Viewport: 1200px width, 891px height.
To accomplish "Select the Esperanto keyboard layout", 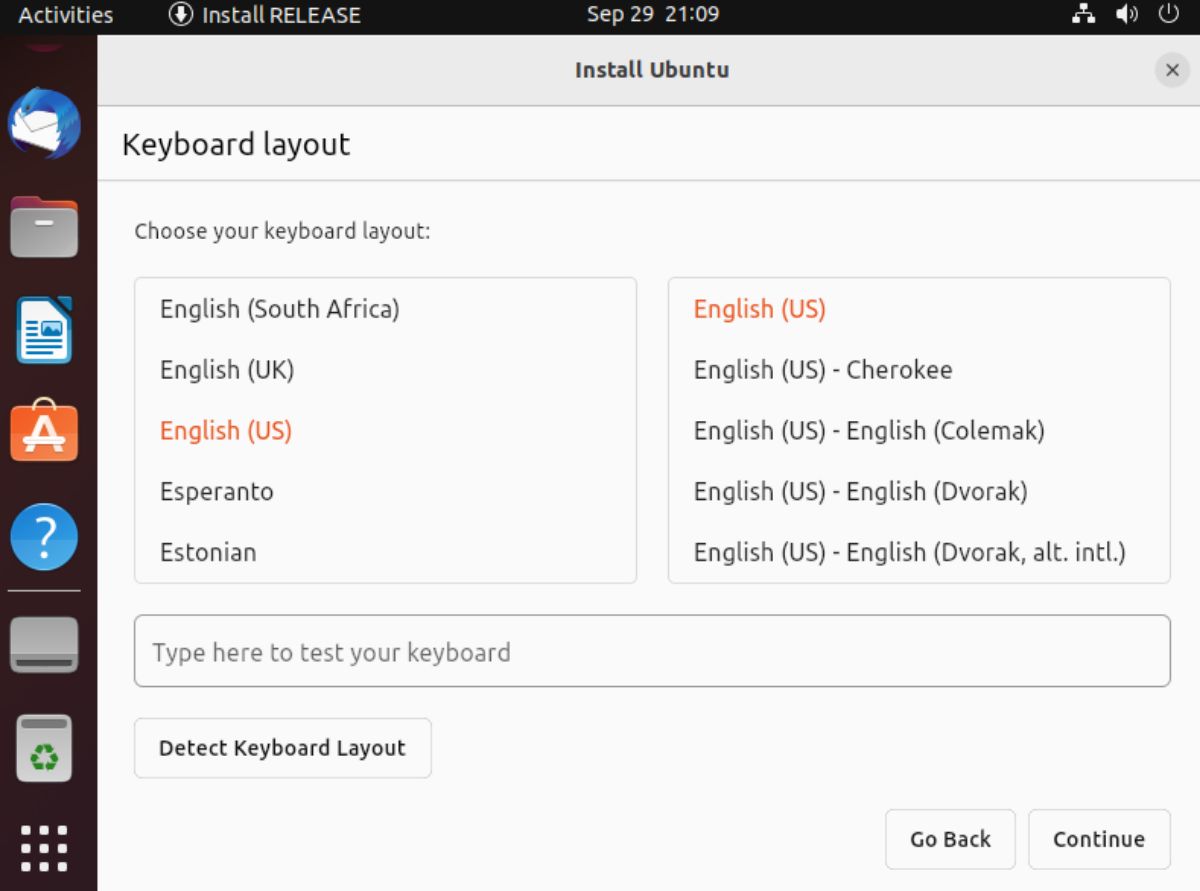I will pyautogui.click(x=216, y=491).
